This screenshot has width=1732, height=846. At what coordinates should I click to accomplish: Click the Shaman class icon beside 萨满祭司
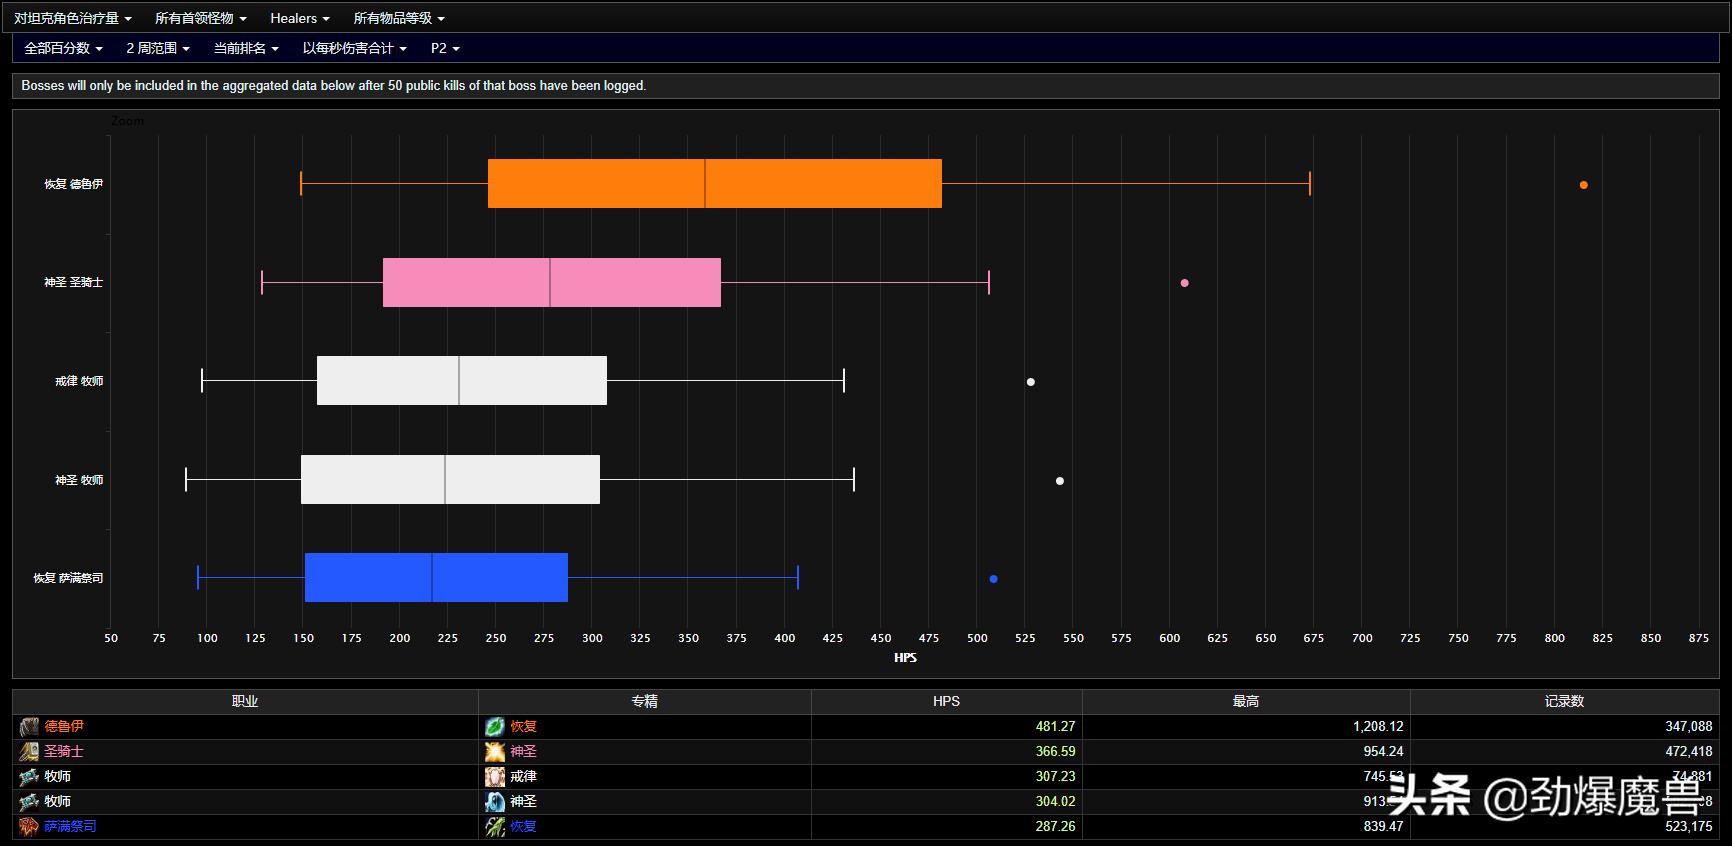(x=29, y=827)
